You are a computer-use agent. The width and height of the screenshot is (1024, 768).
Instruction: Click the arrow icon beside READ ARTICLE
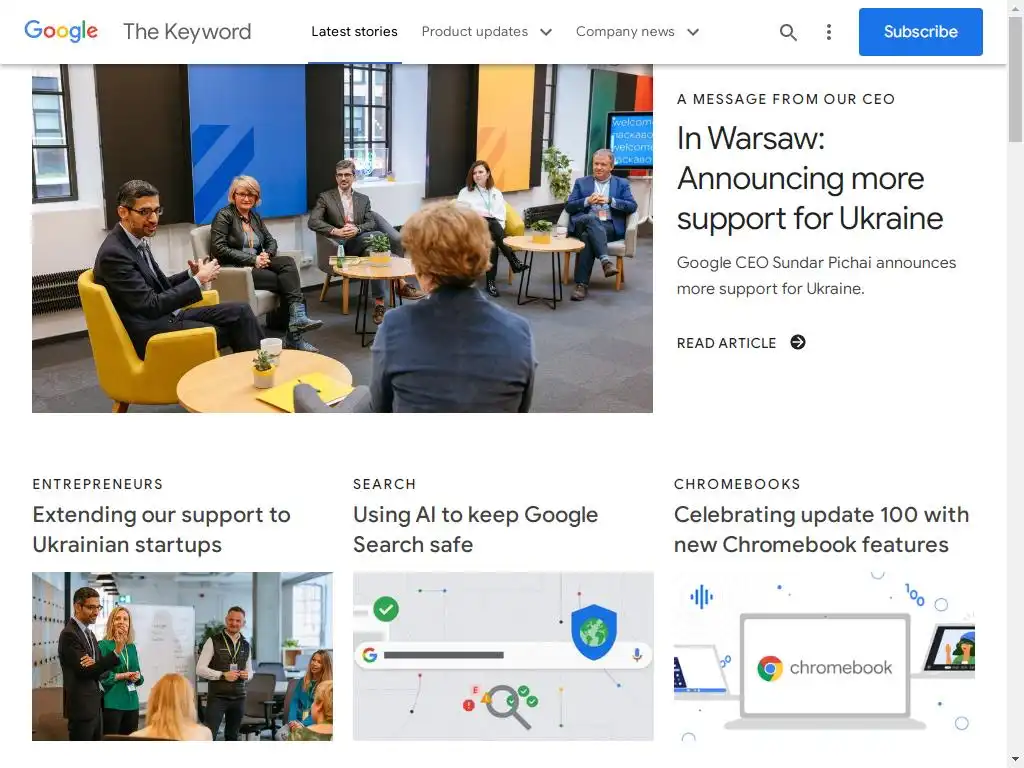(x=798, y=342)
